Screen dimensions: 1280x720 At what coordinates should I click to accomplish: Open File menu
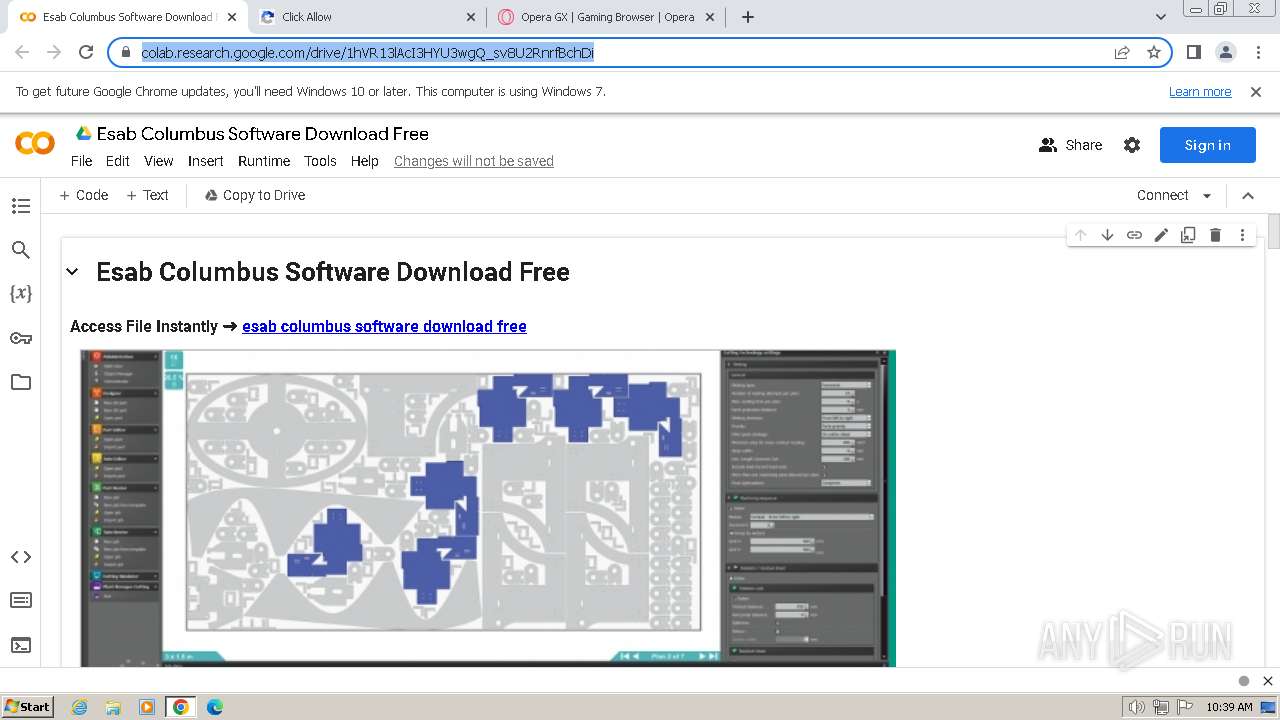pyautogui.click(x=81, y=161)
